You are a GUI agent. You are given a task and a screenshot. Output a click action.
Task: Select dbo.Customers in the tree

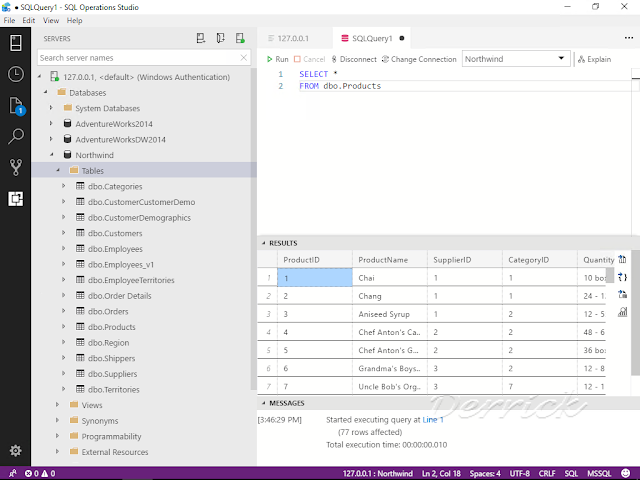click(x=115, y=233)
